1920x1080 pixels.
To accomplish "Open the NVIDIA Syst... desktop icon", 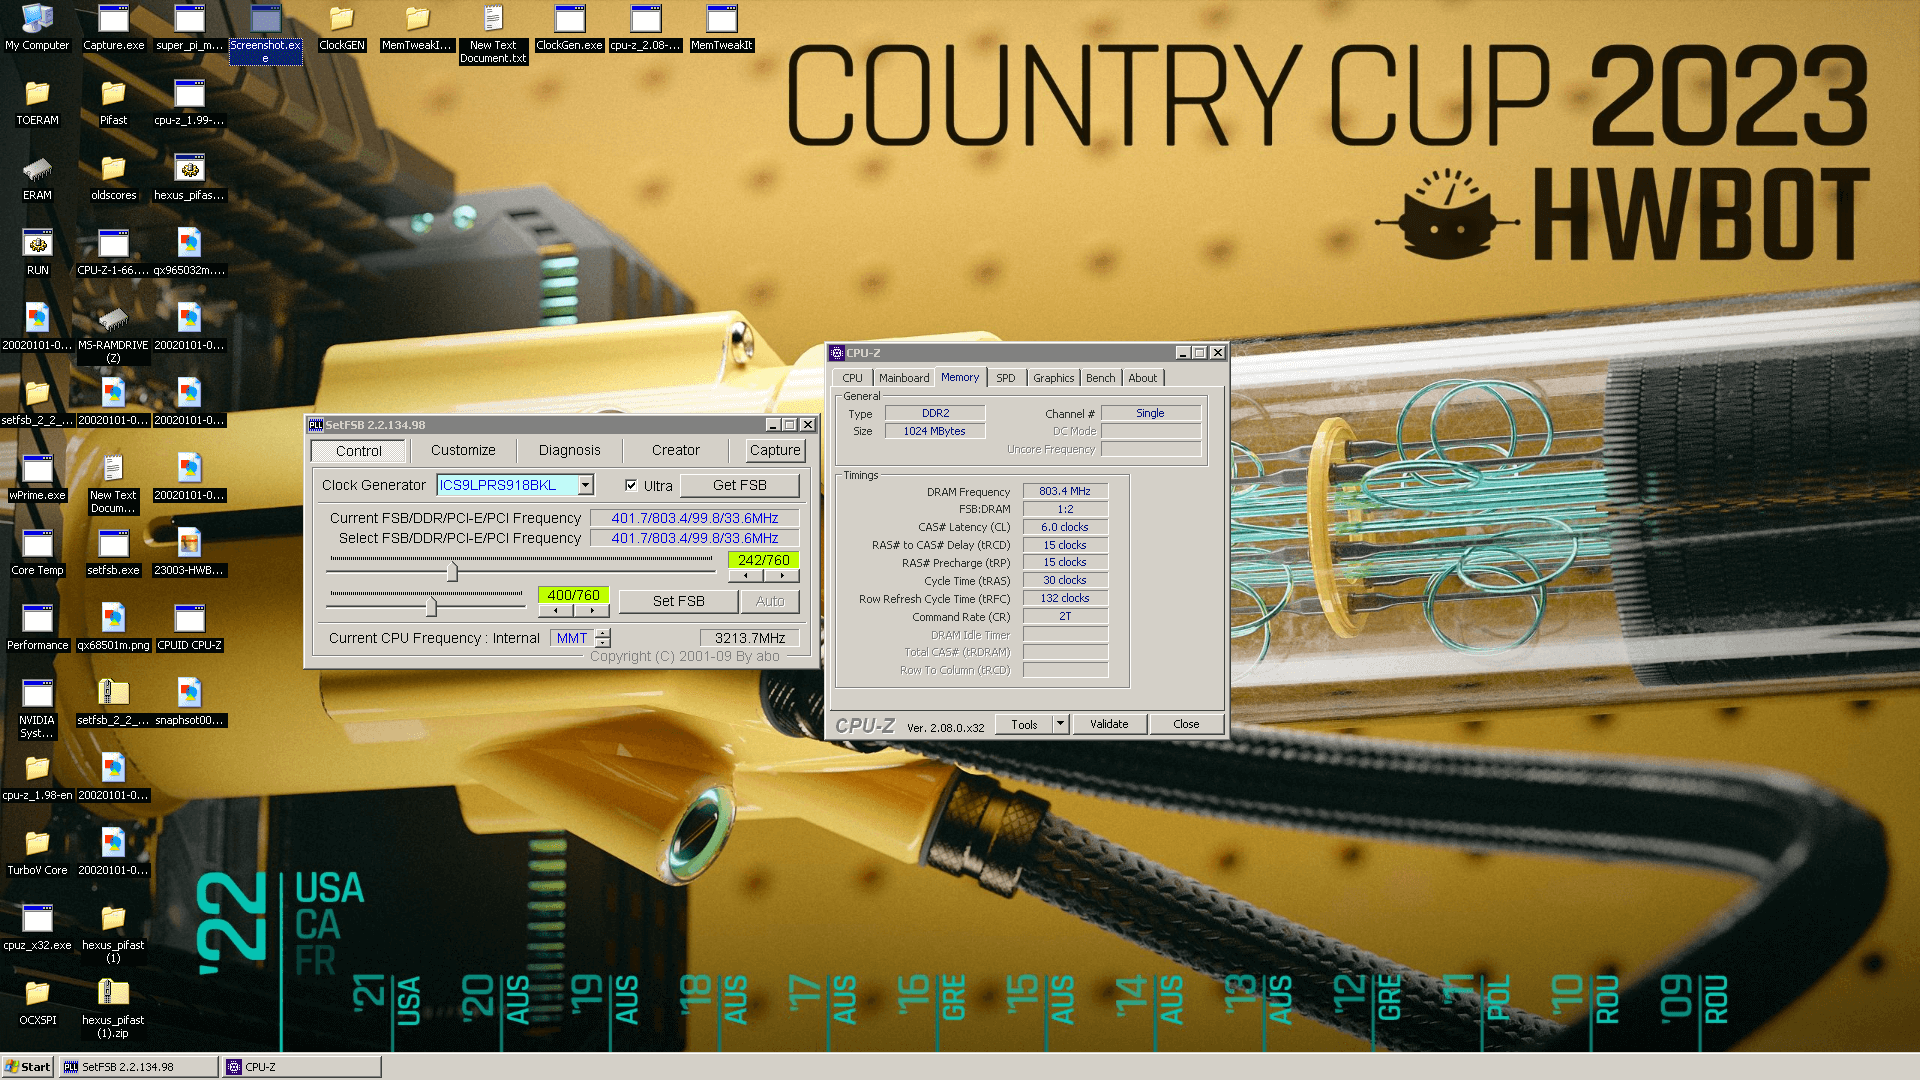I will click(37, 709).
